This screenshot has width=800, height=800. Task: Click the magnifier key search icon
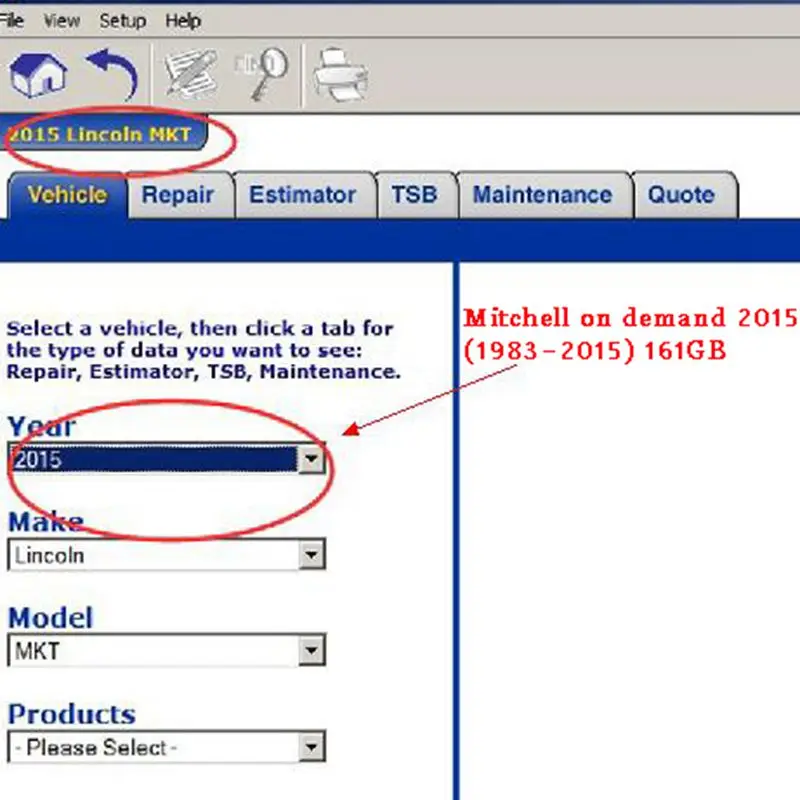(x=262, y=74)
